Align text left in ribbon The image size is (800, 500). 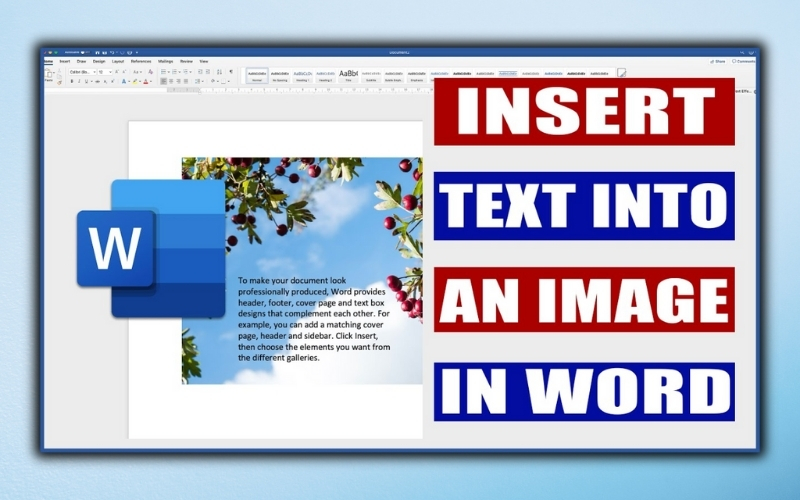[x=163, y=81]
